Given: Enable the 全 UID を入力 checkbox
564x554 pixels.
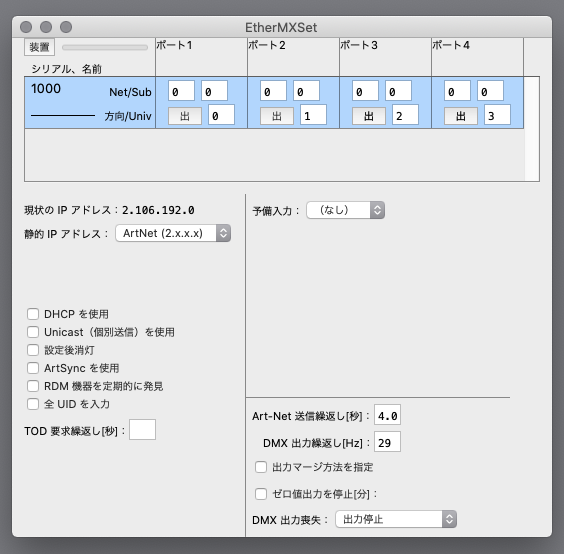Looking at the screenshot, I should (33, 404).
